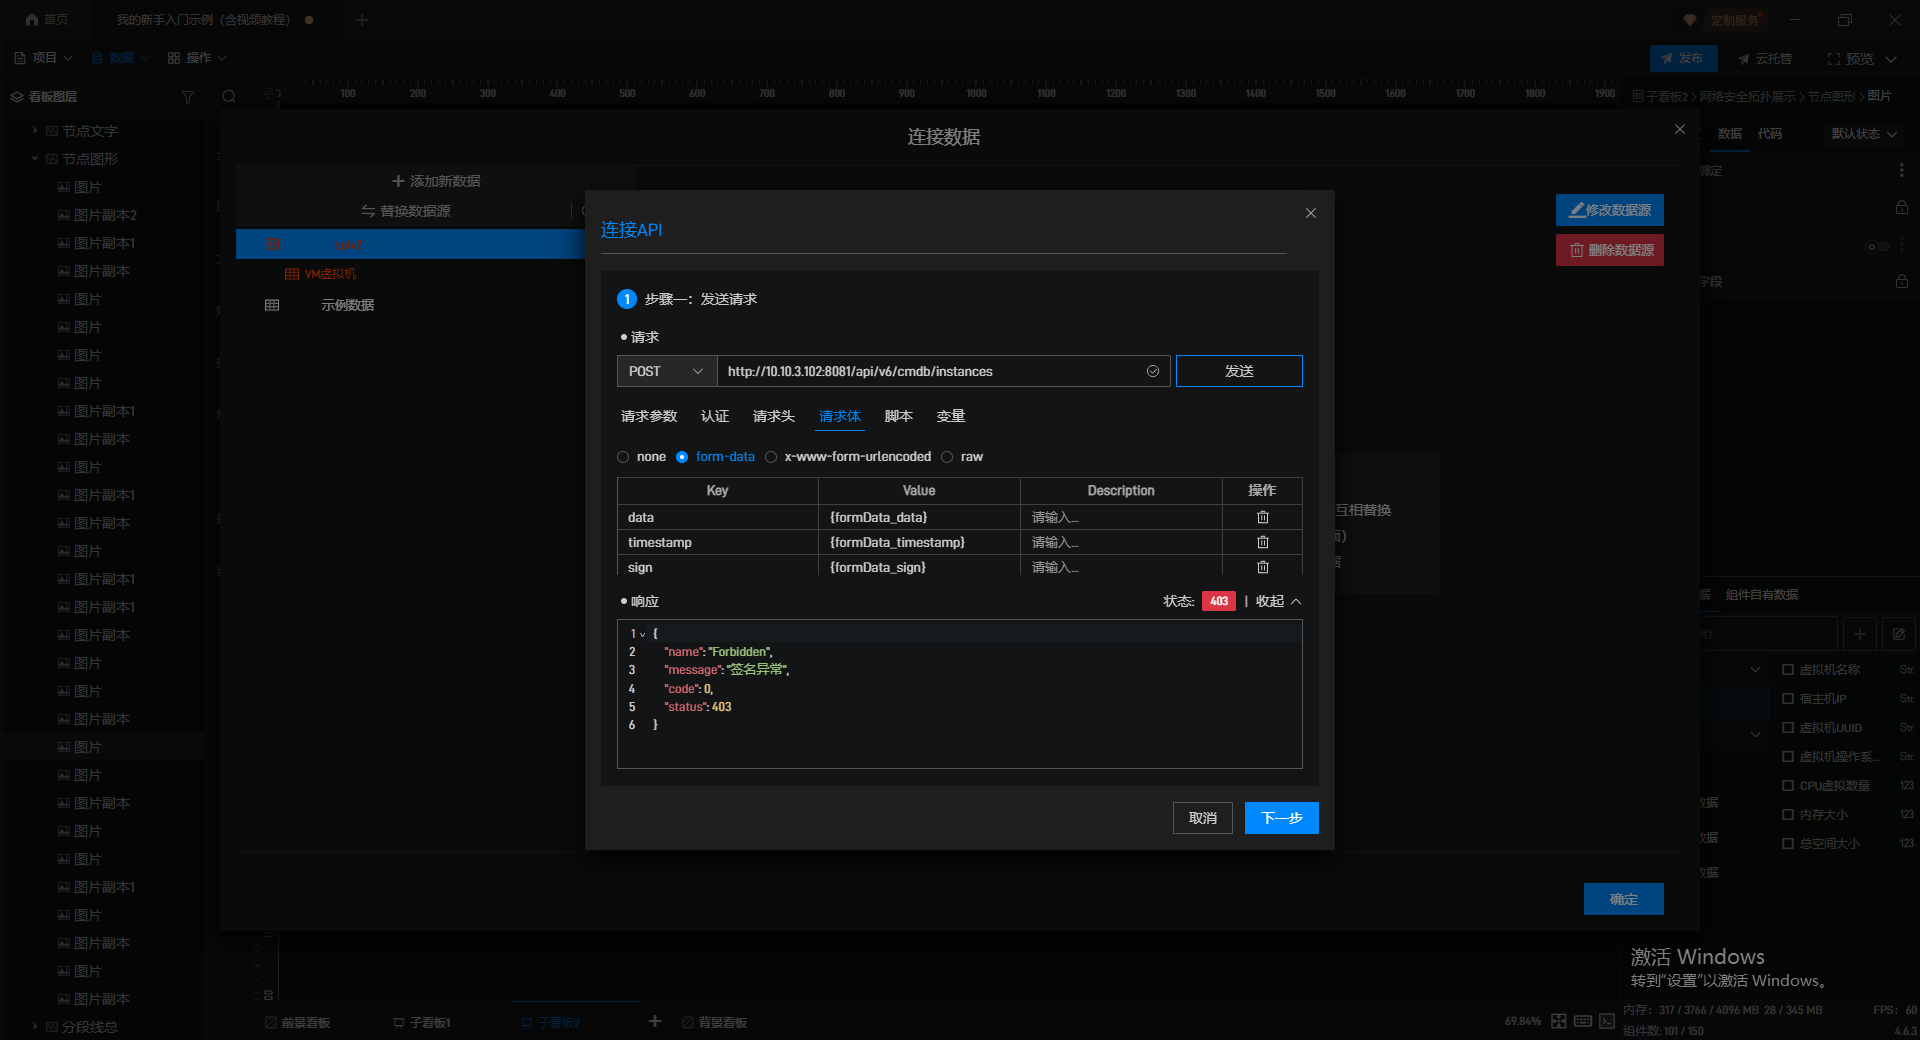Click the layer filter funnel icon
This screenshot has height=1040, width=1920.
[x=187, y=97]
